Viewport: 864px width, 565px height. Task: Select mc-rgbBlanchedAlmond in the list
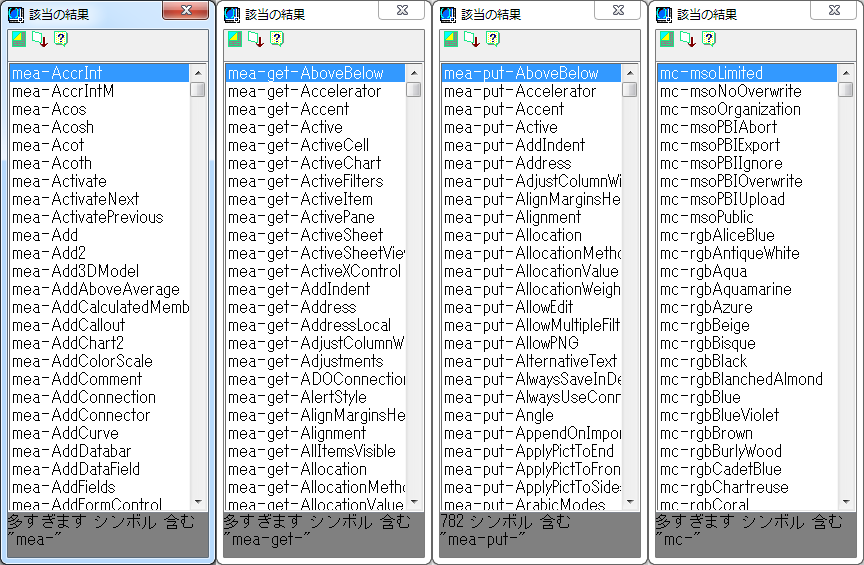click(747, 379)
